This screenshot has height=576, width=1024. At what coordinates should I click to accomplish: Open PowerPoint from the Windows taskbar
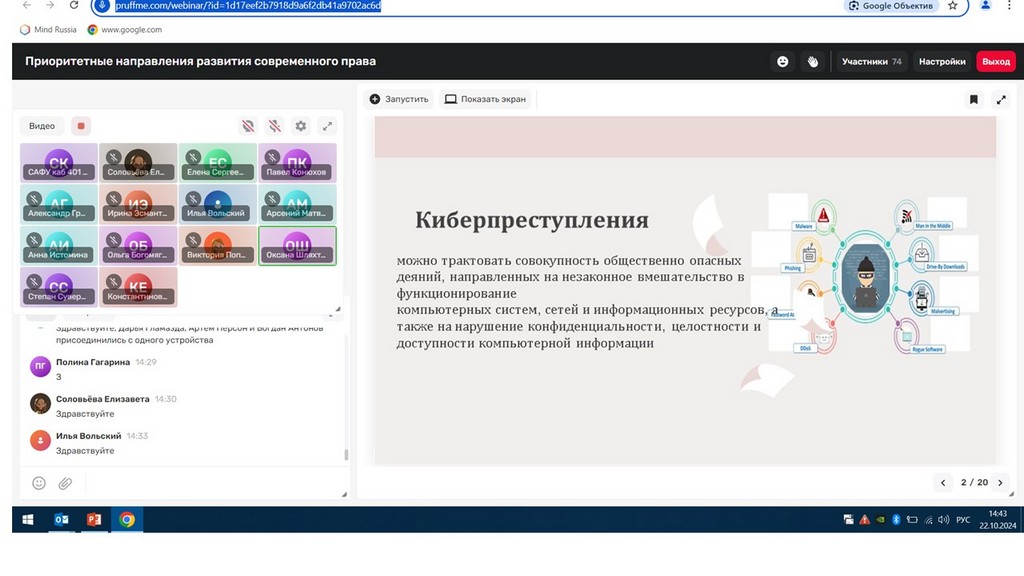(x=94, y=519)
